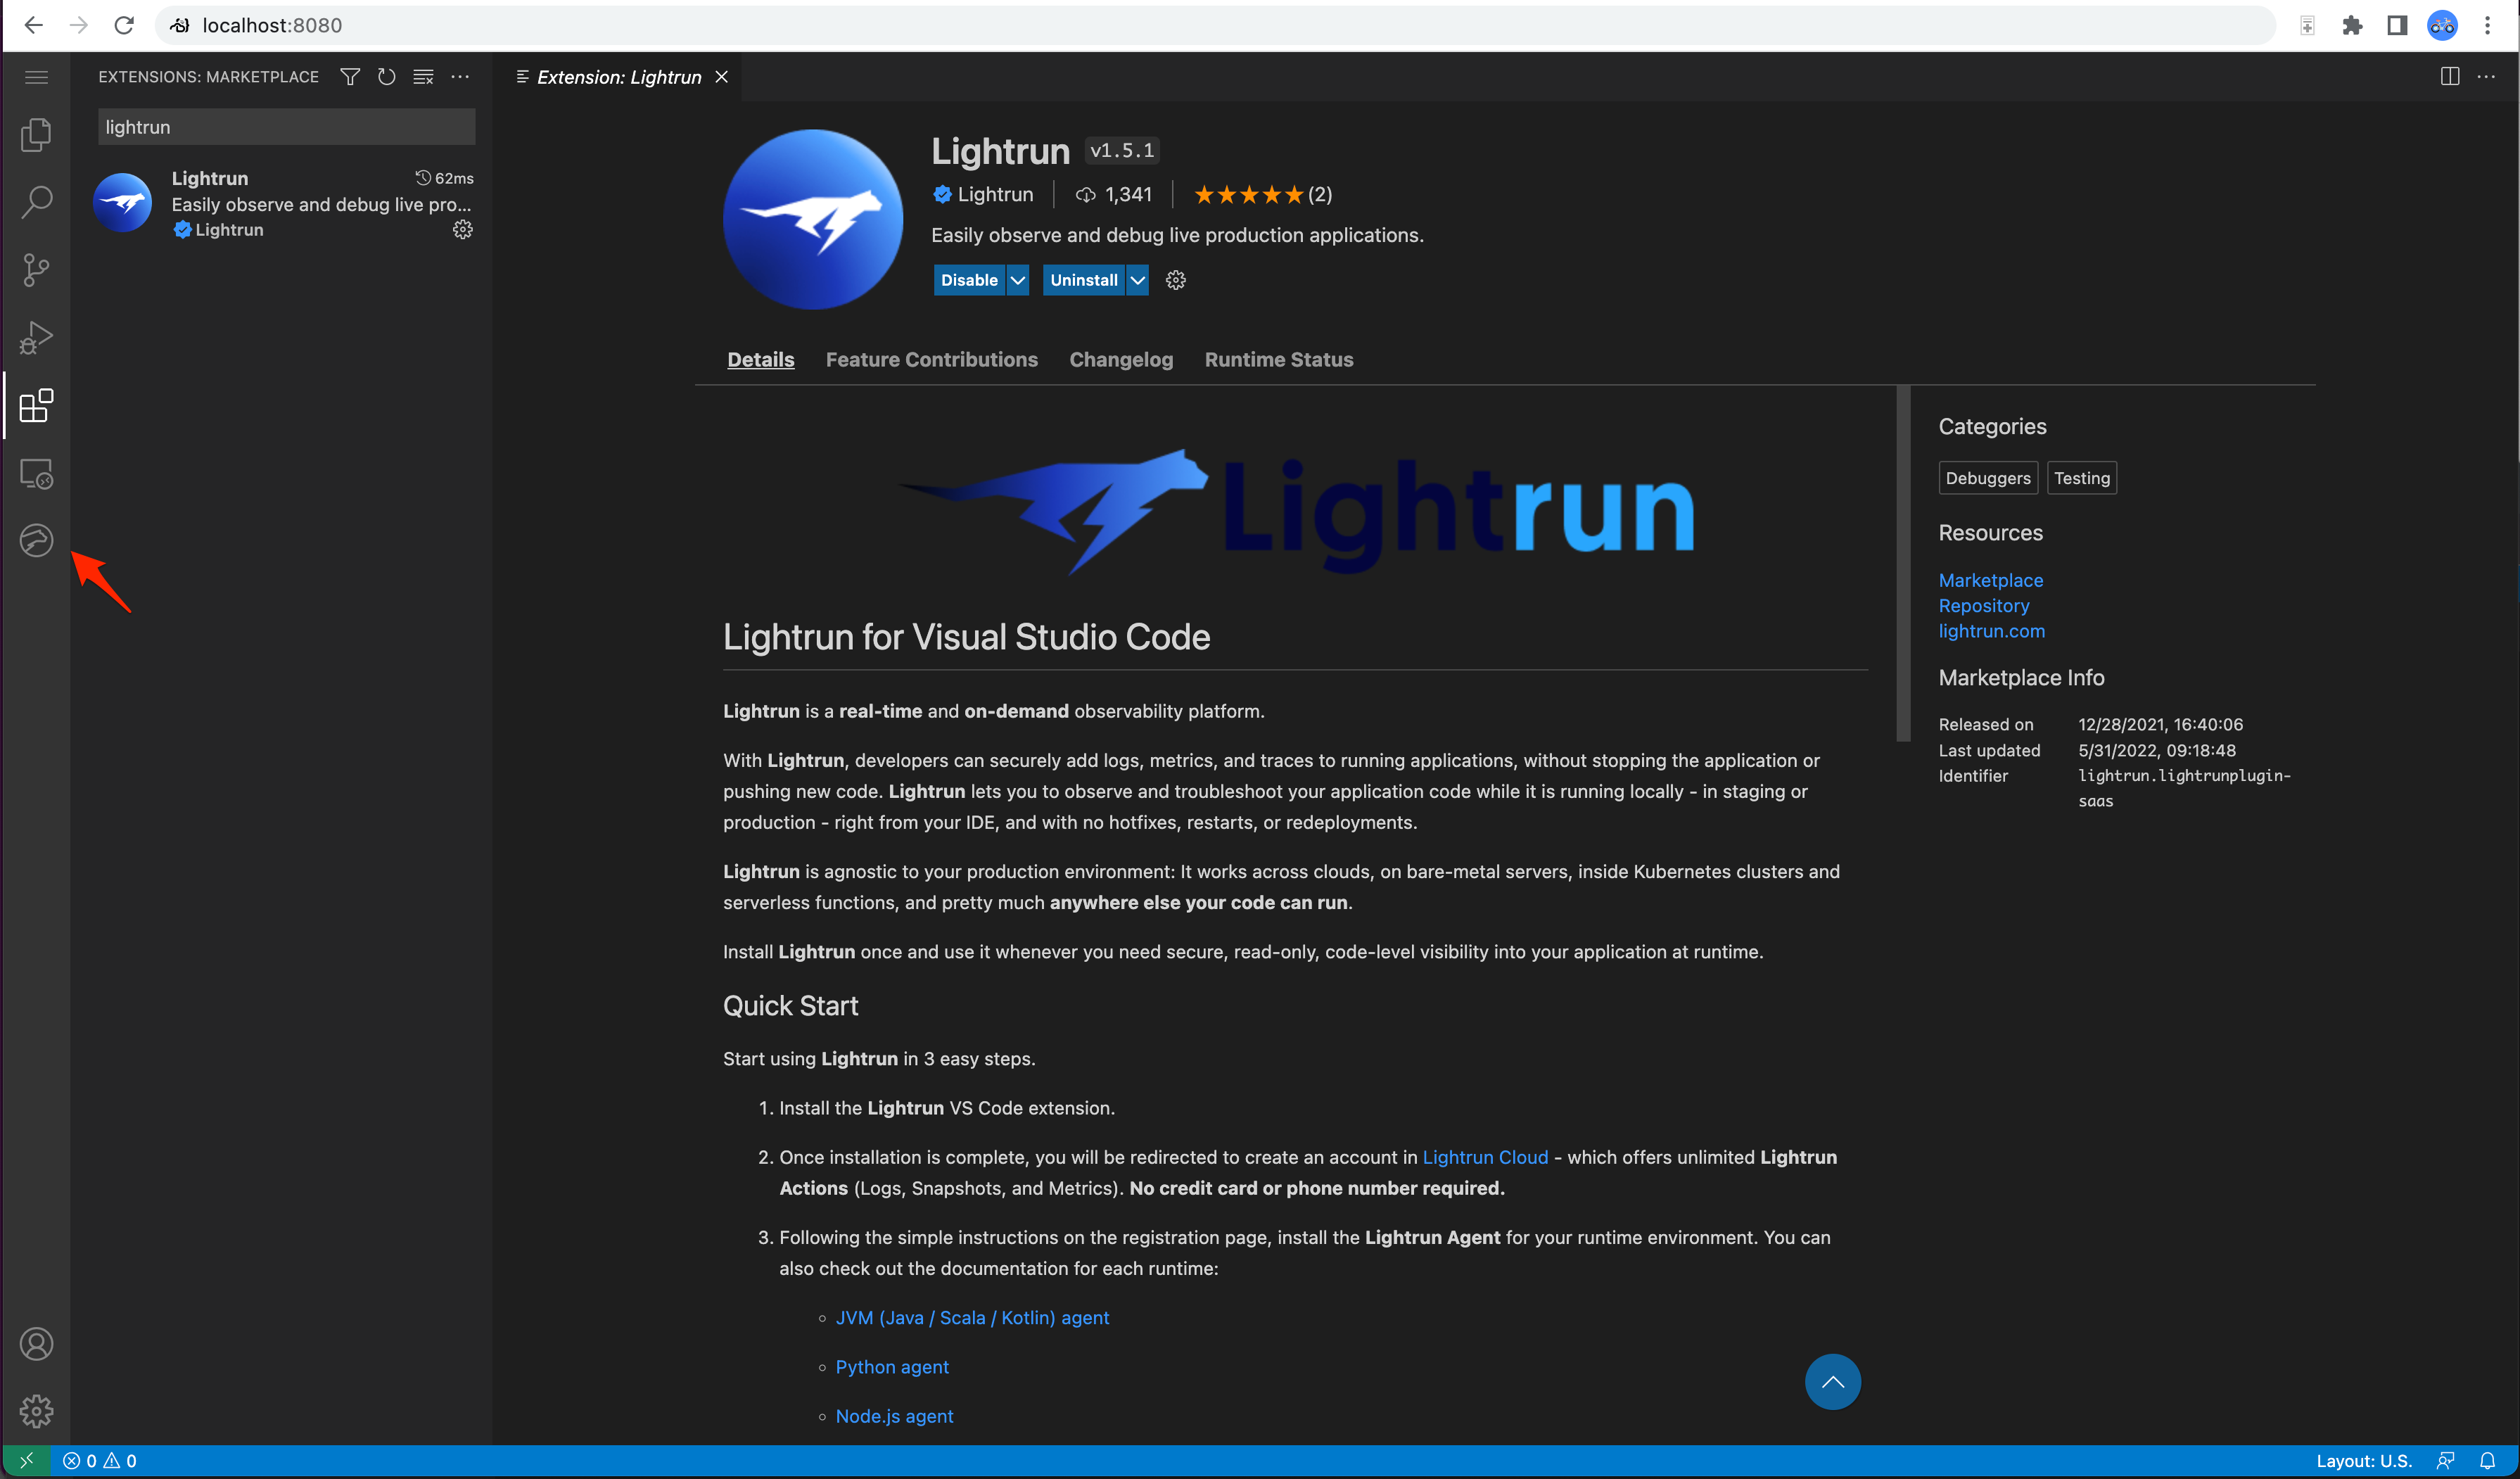Open the Lightrun sidebar icon

tap(36, 540)
